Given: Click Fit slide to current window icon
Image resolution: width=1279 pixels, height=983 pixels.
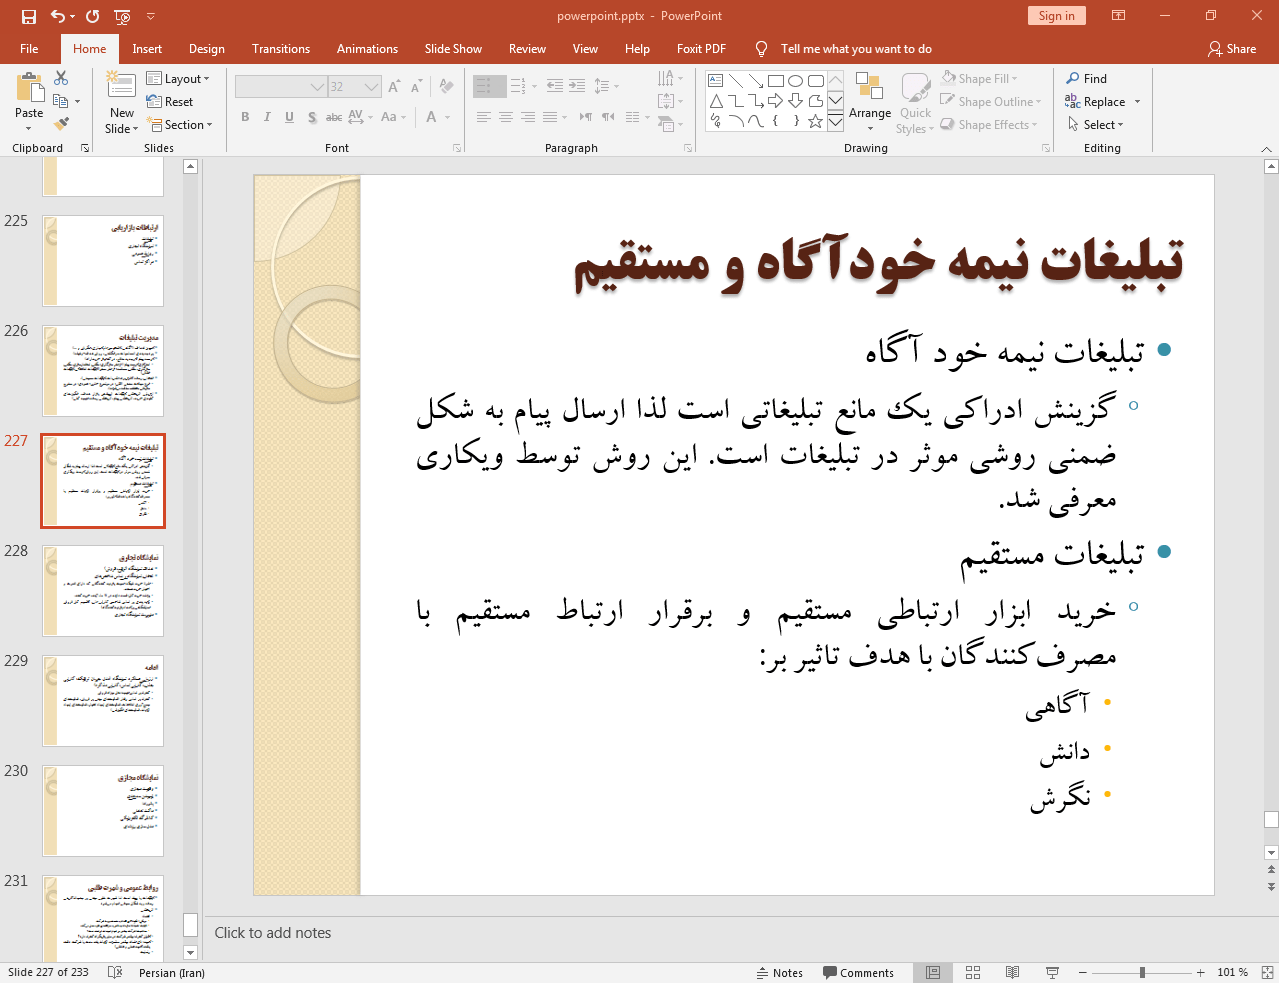Looking at the screenshot, I should point(1267,972).
